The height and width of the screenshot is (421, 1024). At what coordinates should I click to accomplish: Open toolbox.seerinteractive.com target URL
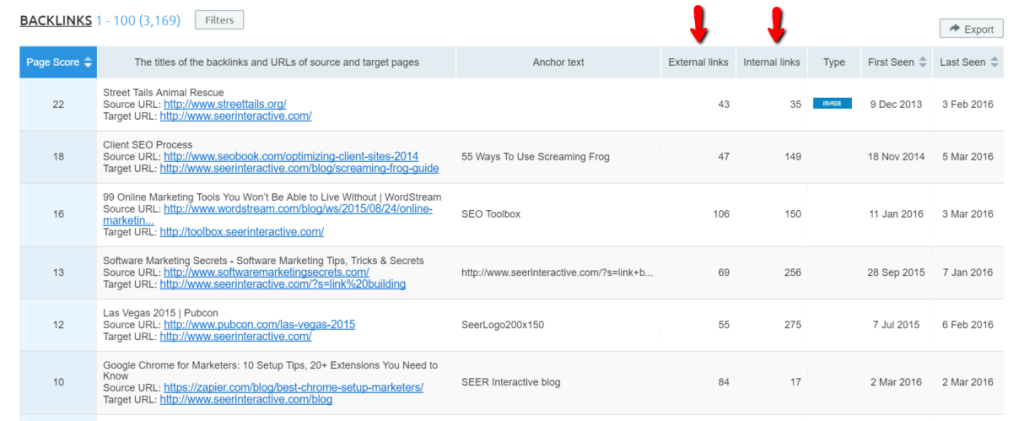point(241,232)
